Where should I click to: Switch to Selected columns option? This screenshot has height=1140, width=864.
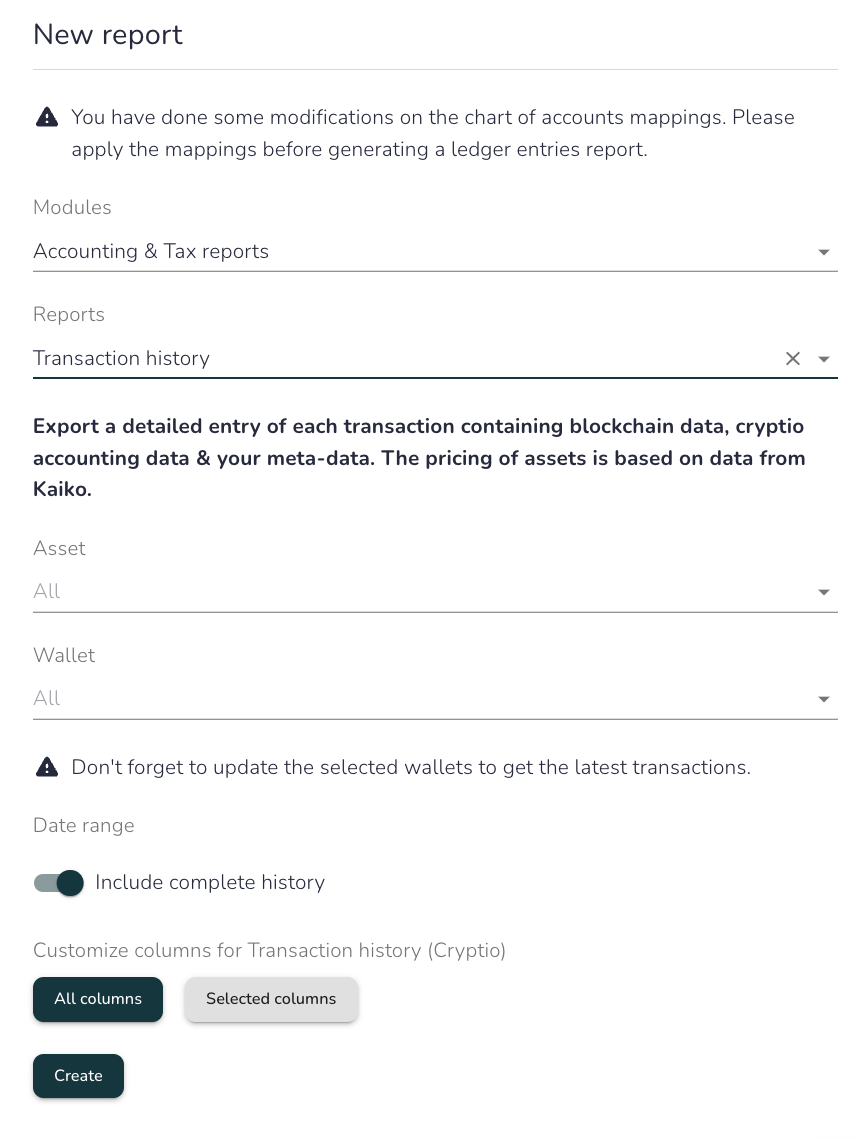(271, 999)
